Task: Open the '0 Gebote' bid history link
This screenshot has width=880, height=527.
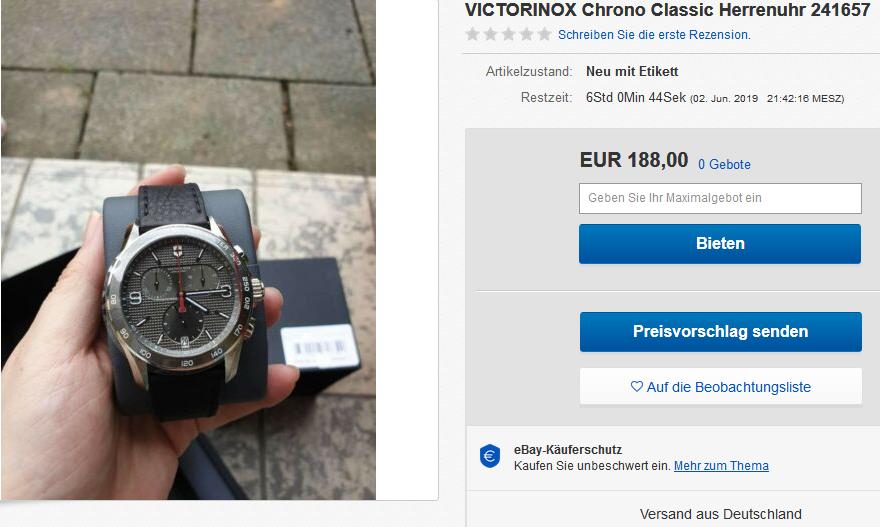Action: click(x=724, y=164)
